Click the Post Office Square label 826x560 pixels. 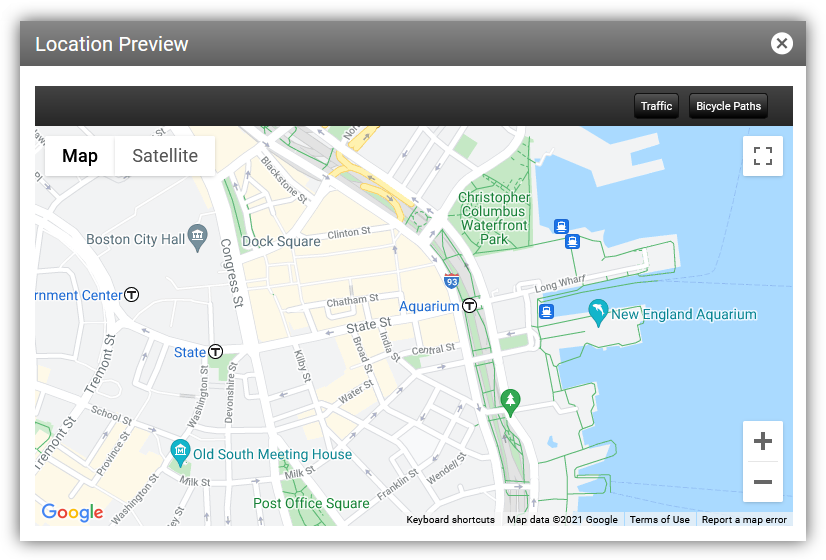311,503
